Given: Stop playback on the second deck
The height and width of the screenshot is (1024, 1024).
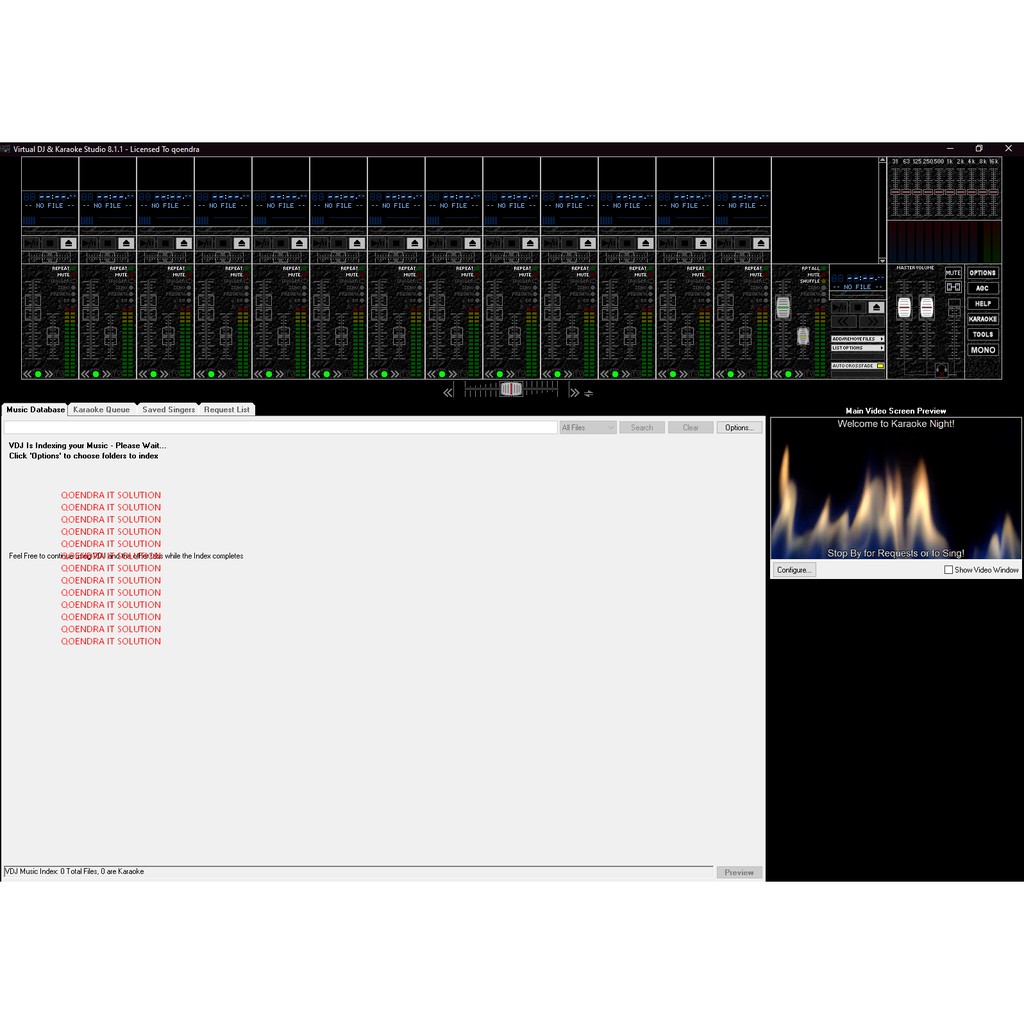Looking at the screenshot, I should tap(107, 243).
